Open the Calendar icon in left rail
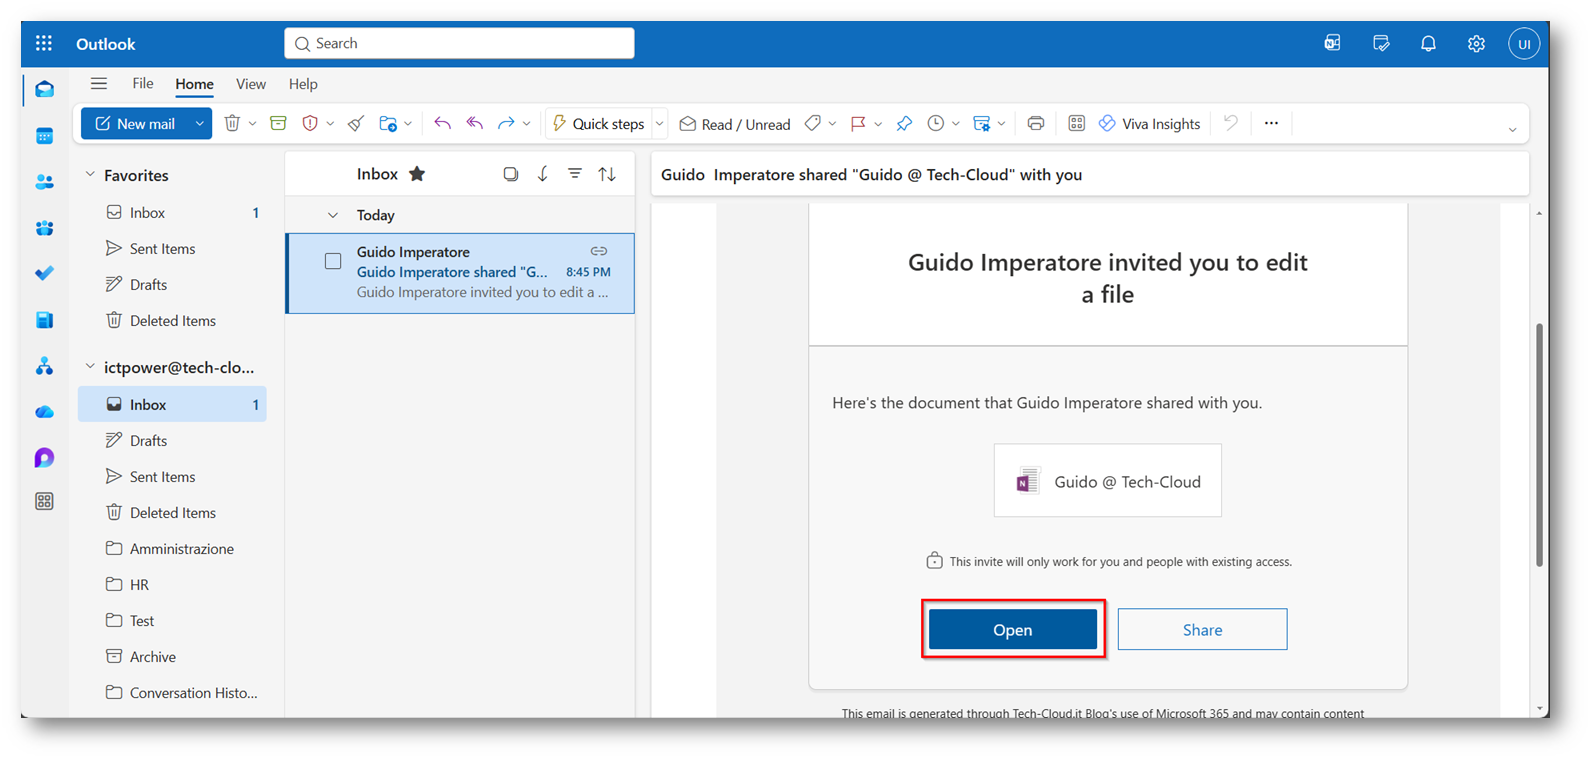Screen dimensions: 1592x760 [x=45, y=136]
